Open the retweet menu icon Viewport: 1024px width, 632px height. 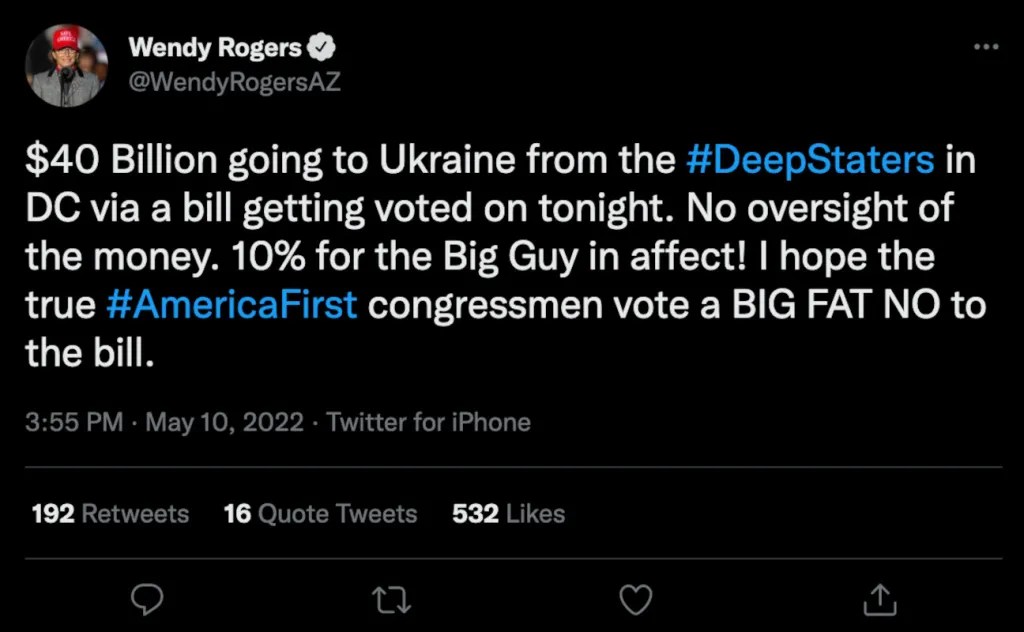385,598
